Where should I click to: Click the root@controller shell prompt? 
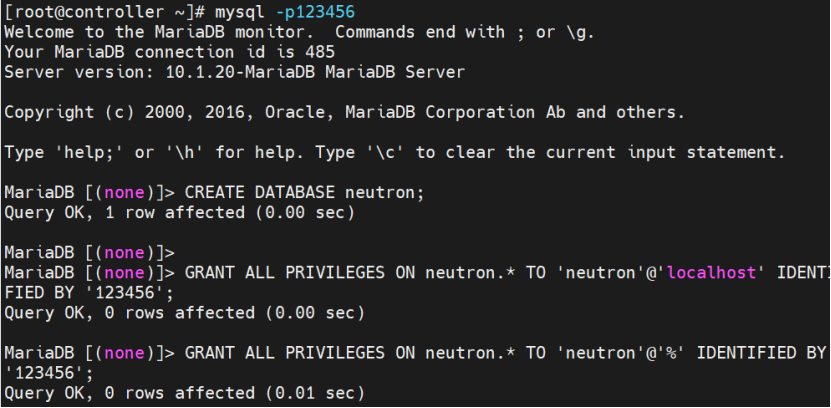pyautogui.click(x=106, y=12)
